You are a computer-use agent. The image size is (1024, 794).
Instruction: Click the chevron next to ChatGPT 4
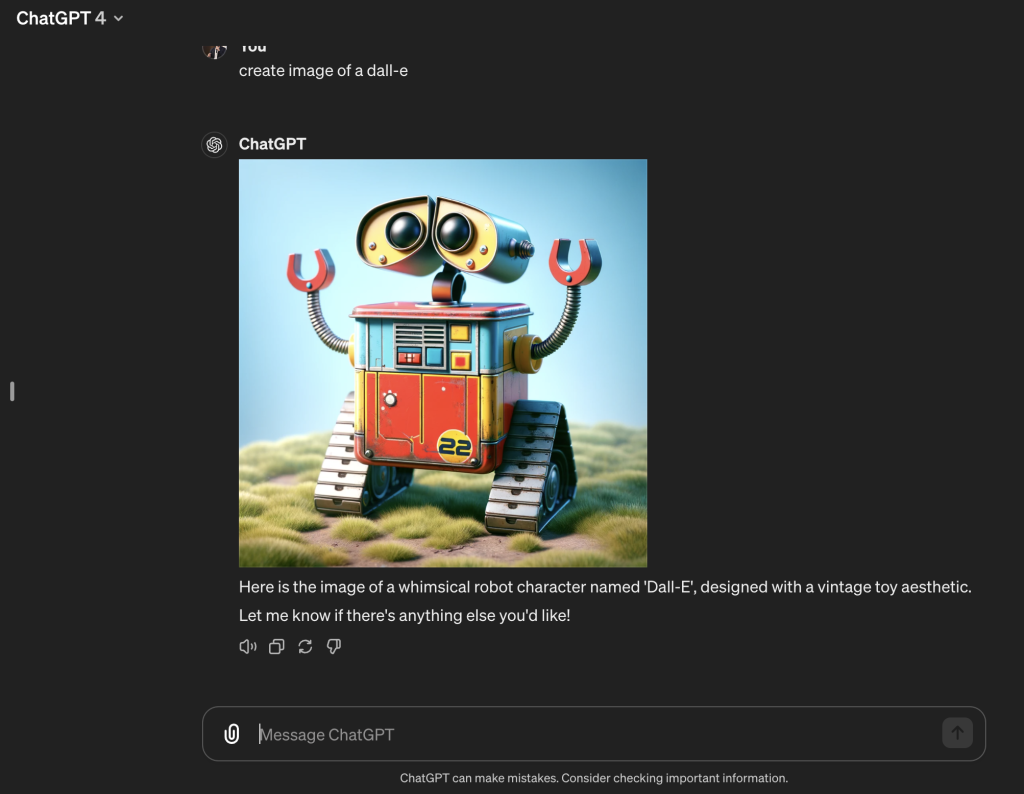(119, 19)
